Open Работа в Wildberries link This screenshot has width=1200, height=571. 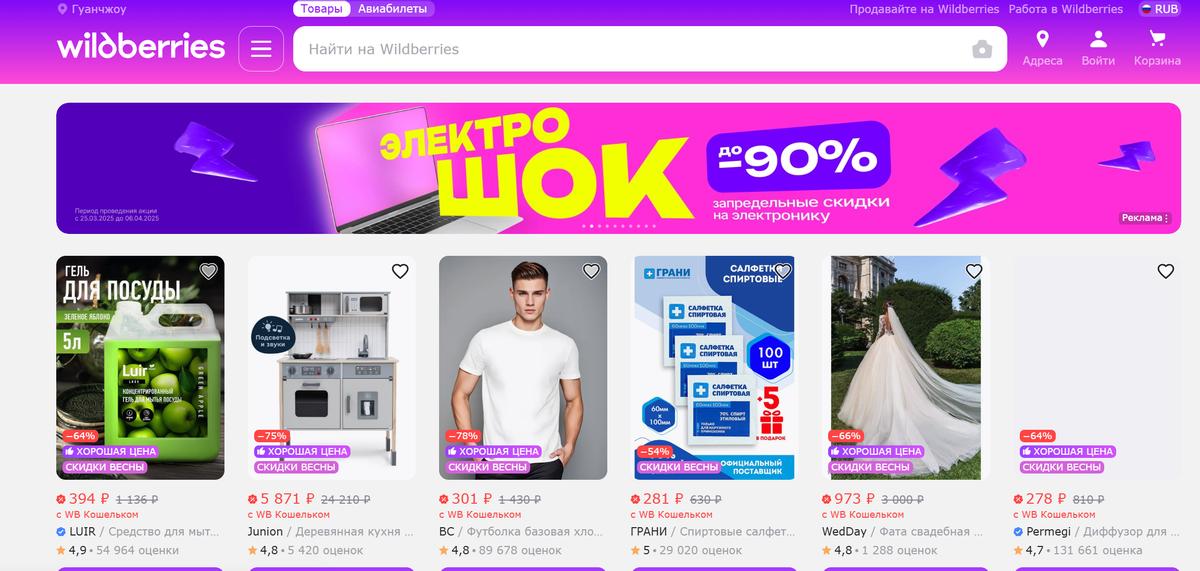[x=1065, y=9]
